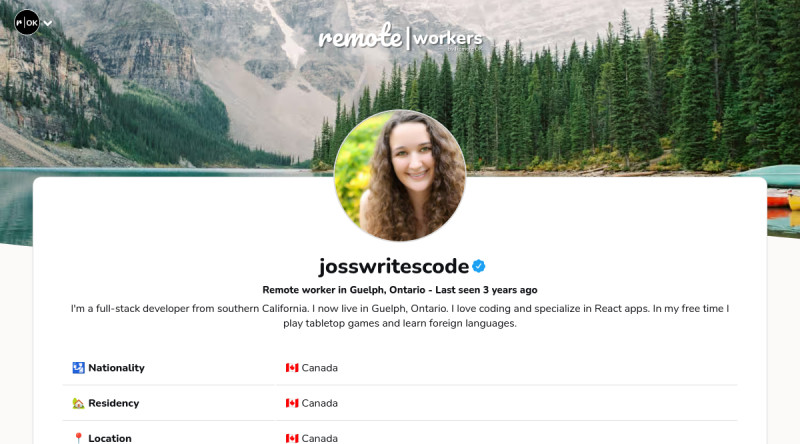This screenshot has height=444, width=800.
Task: Click the Residency house icon
Action: (78, 403)
